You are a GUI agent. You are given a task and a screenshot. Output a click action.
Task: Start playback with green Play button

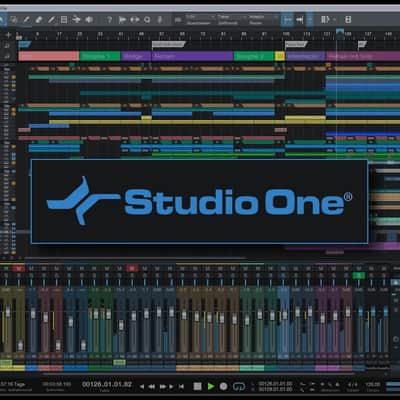tap(211, 386)
